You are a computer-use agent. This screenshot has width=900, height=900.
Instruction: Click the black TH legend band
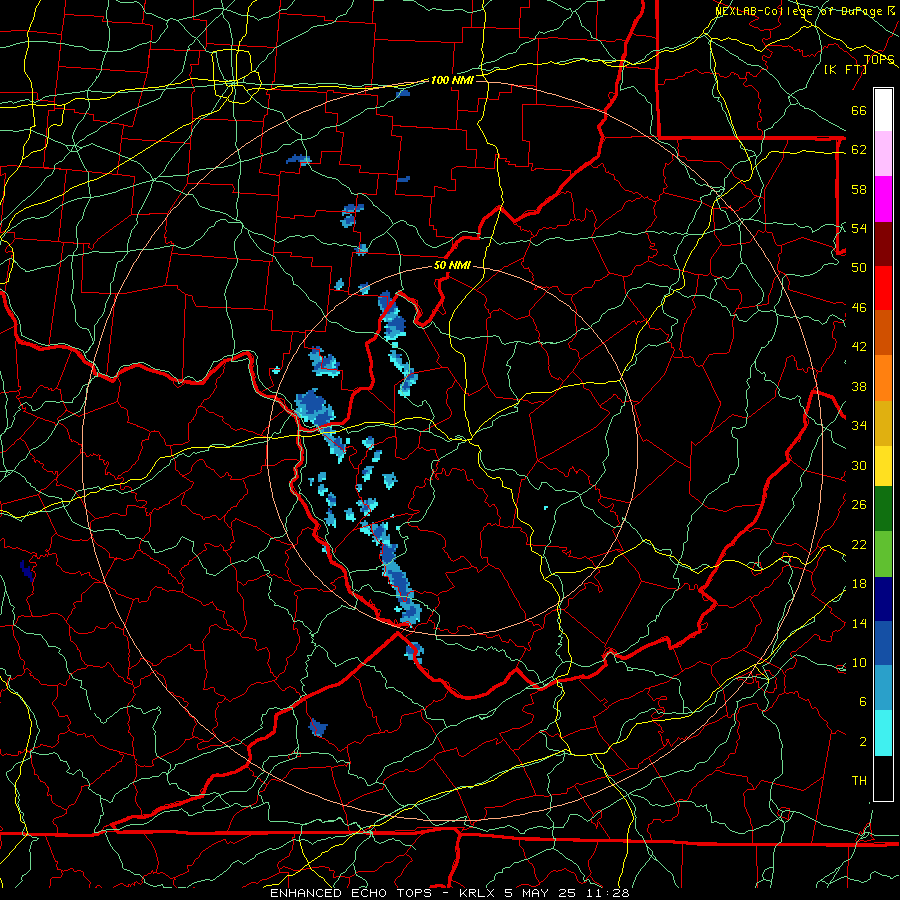[883, 778]
